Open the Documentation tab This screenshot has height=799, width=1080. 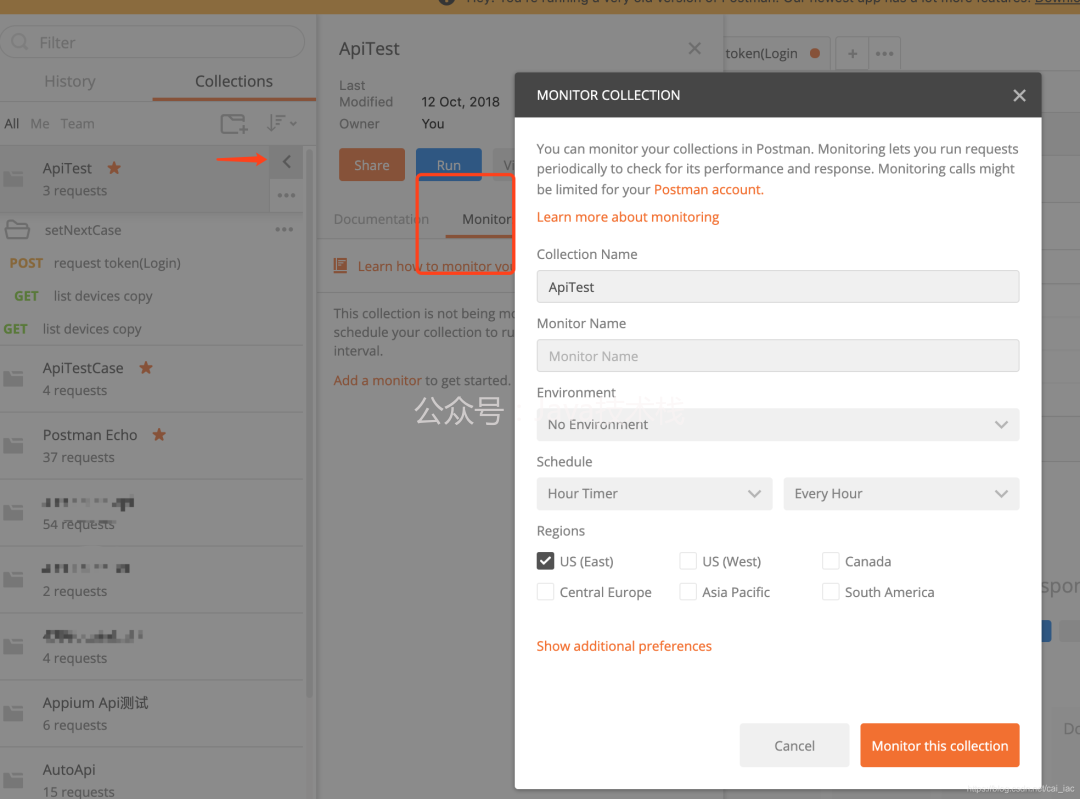[381, 219]
